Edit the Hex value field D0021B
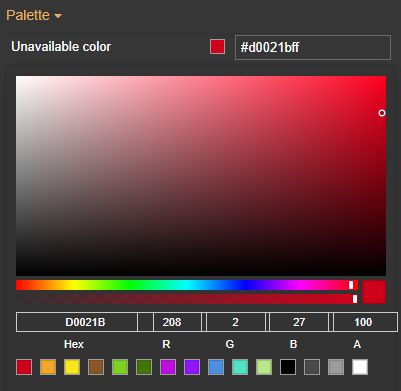This screenshot has width=401, height=391. coord(77,322)
